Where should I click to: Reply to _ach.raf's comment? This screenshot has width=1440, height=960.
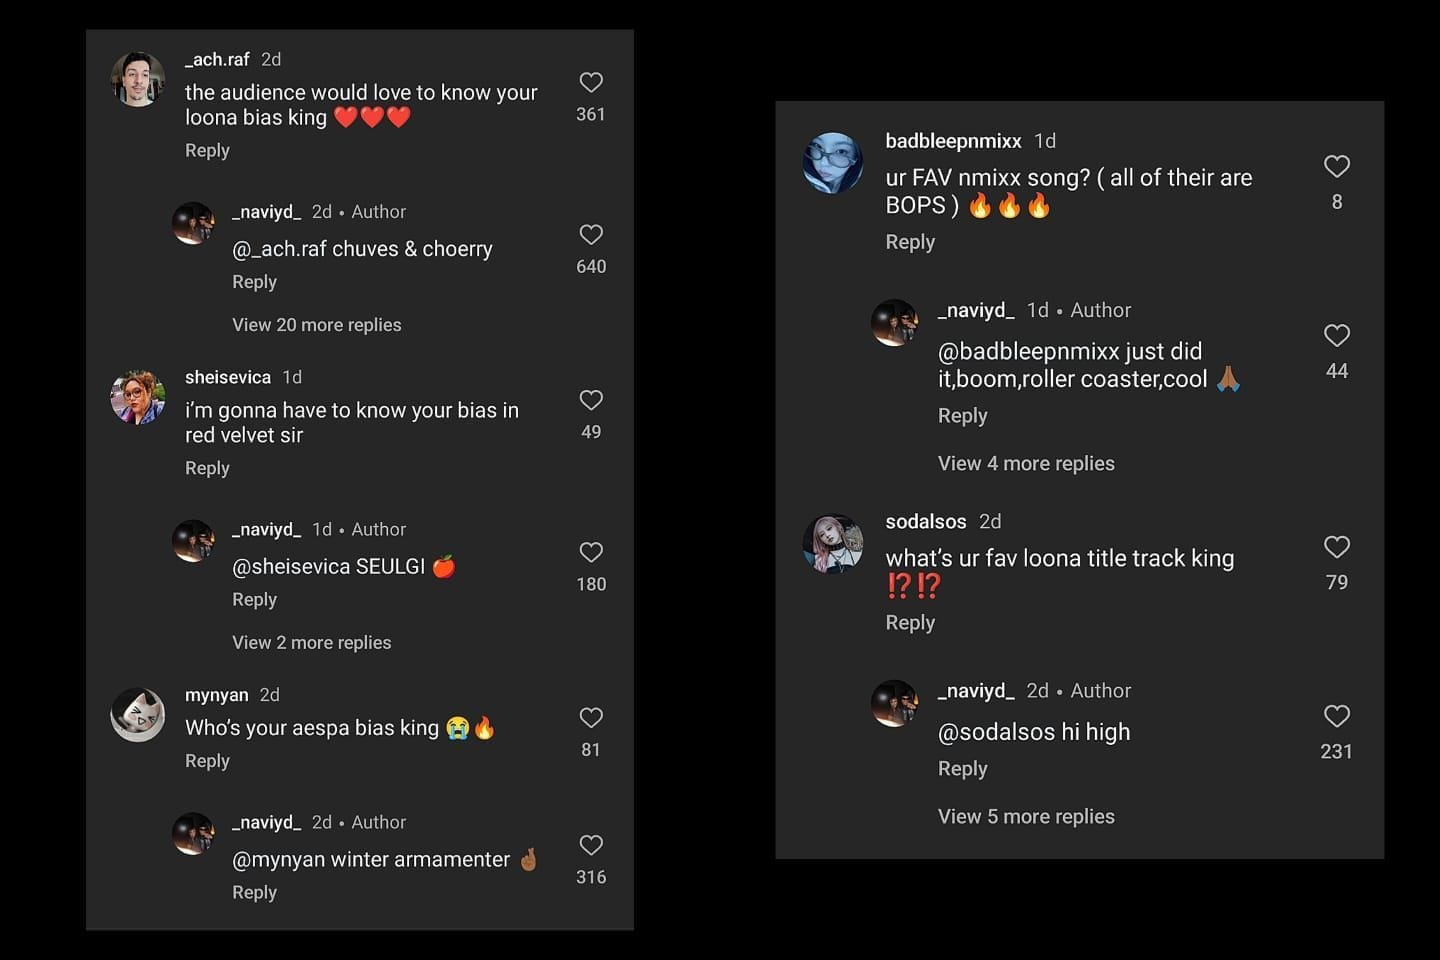click(207, 150)
